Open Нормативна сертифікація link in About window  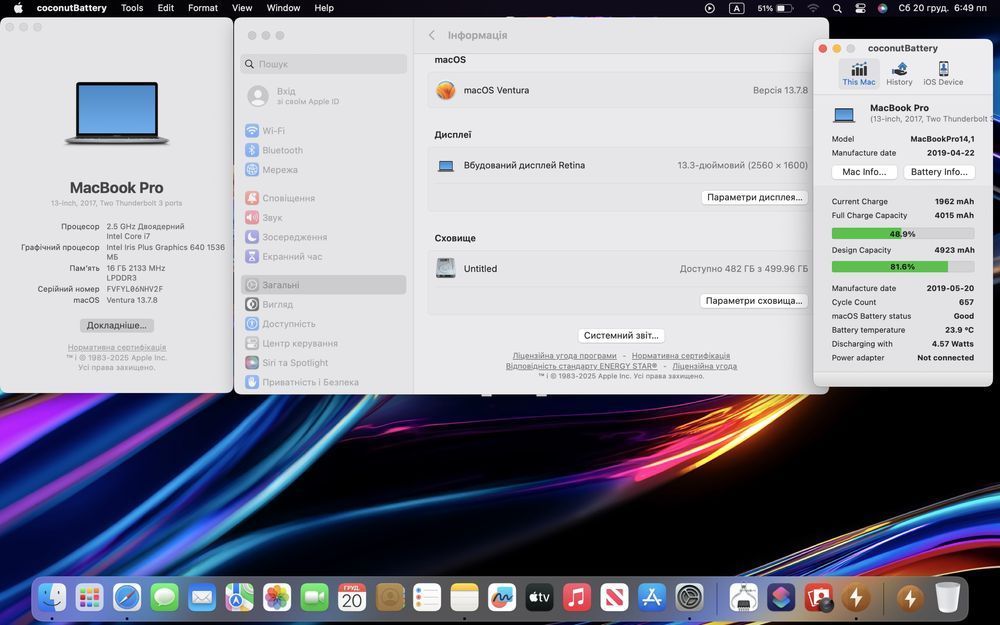click(117, 348)
